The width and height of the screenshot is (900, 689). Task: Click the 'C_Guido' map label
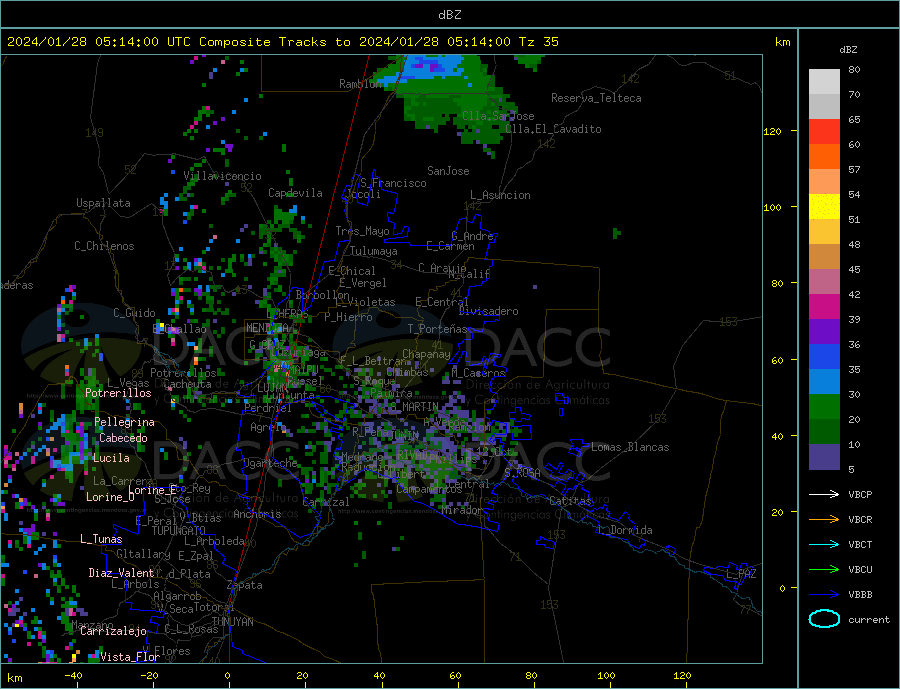pyautogui.click(x=134, y=313)
